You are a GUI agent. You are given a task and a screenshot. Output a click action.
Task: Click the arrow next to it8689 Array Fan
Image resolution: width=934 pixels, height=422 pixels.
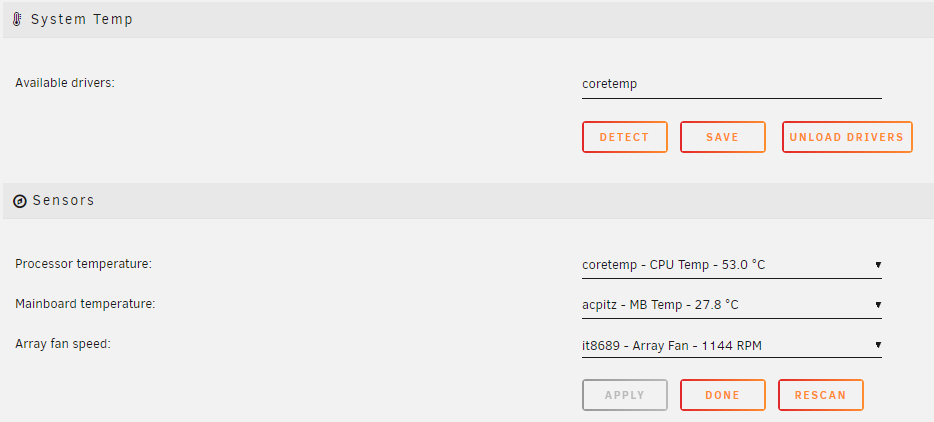tap(878, 345)
